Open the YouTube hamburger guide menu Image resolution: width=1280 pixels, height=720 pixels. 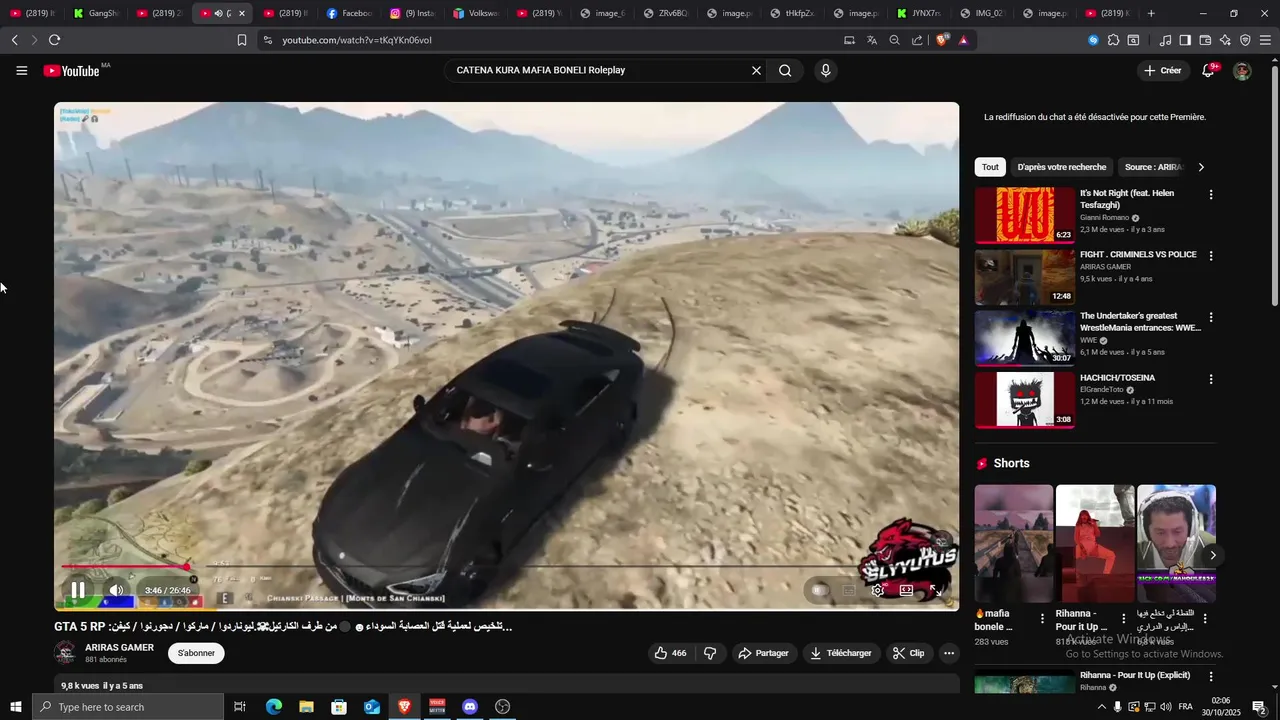(22, 71)
